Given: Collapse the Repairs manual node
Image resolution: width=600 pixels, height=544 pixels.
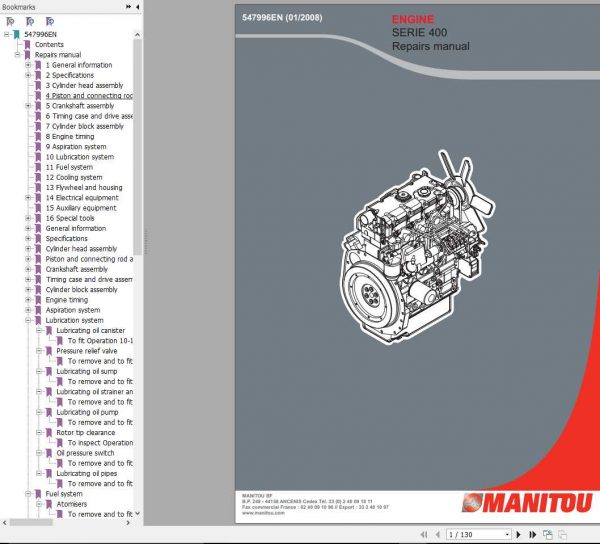Looking at the screenshot, I should click(17, 55).
